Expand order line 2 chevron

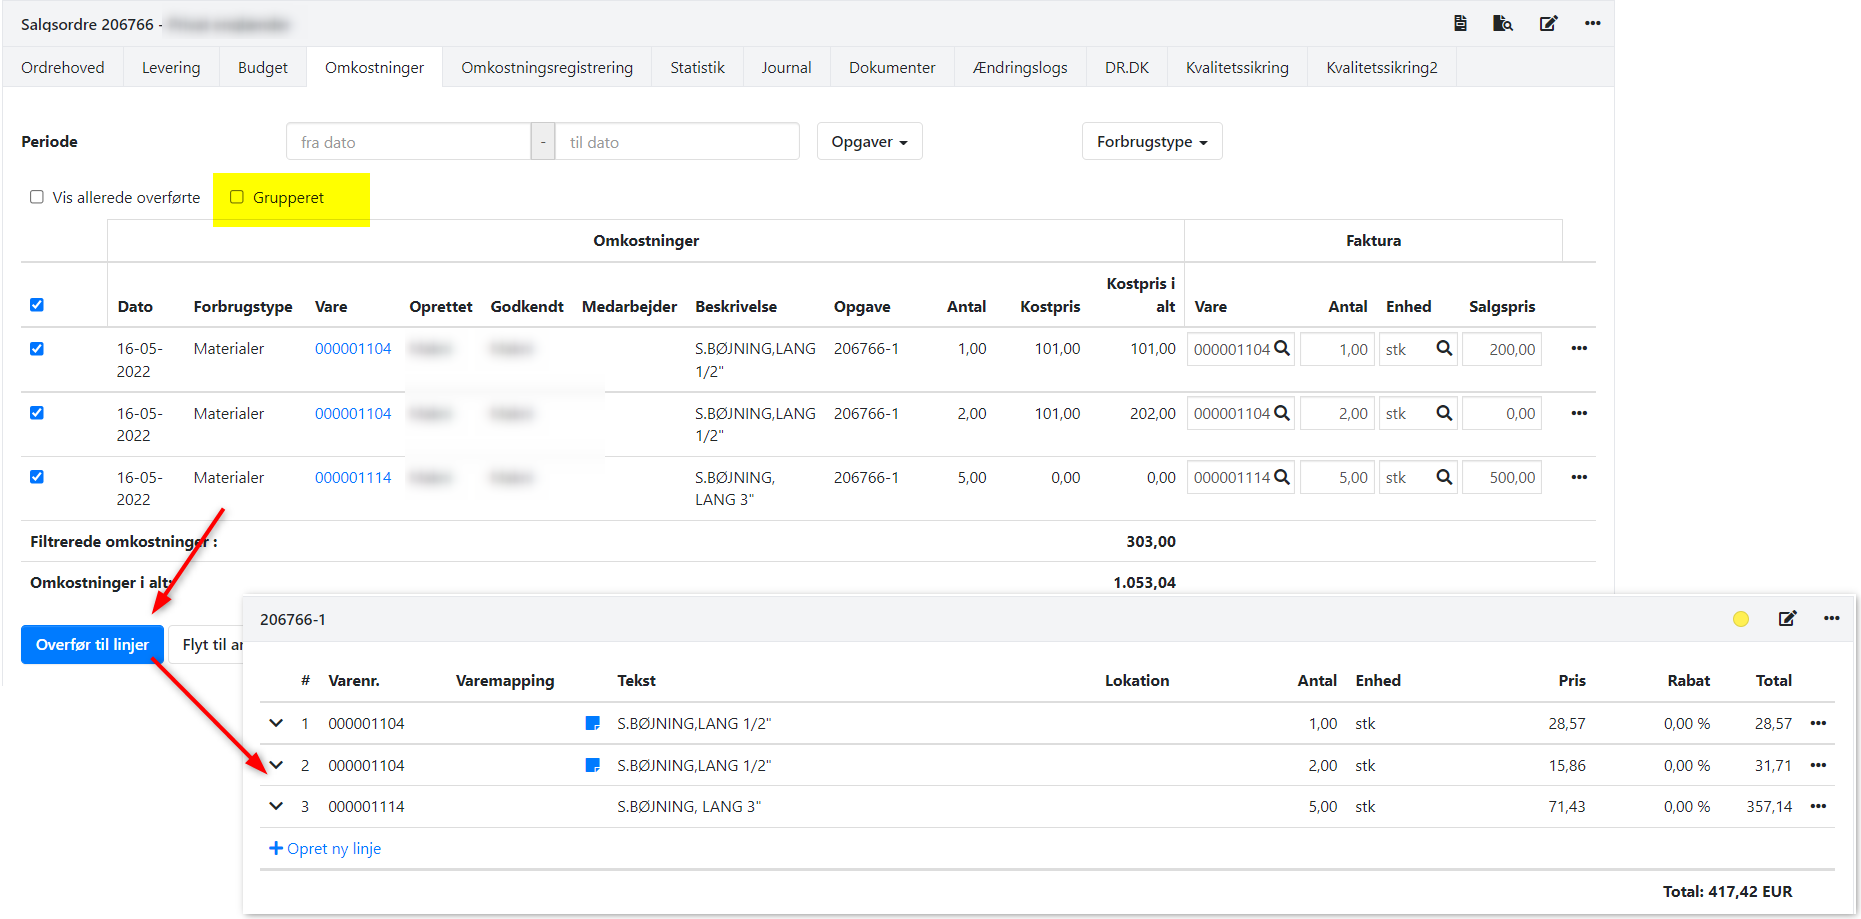point(276,765)
